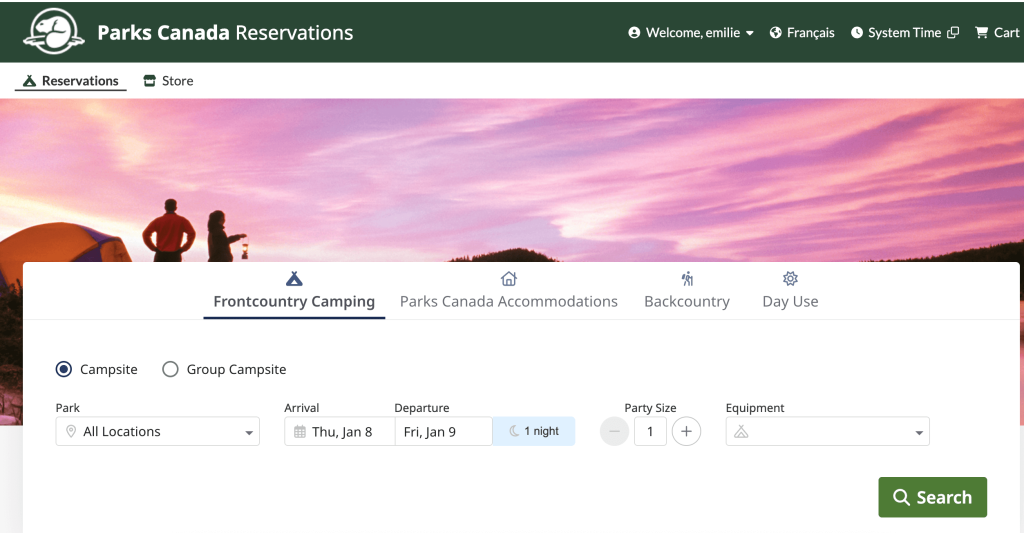Open the Park All Locations dropdown
This screenshot has height=533, width=1024.
(x=157, y=431)
